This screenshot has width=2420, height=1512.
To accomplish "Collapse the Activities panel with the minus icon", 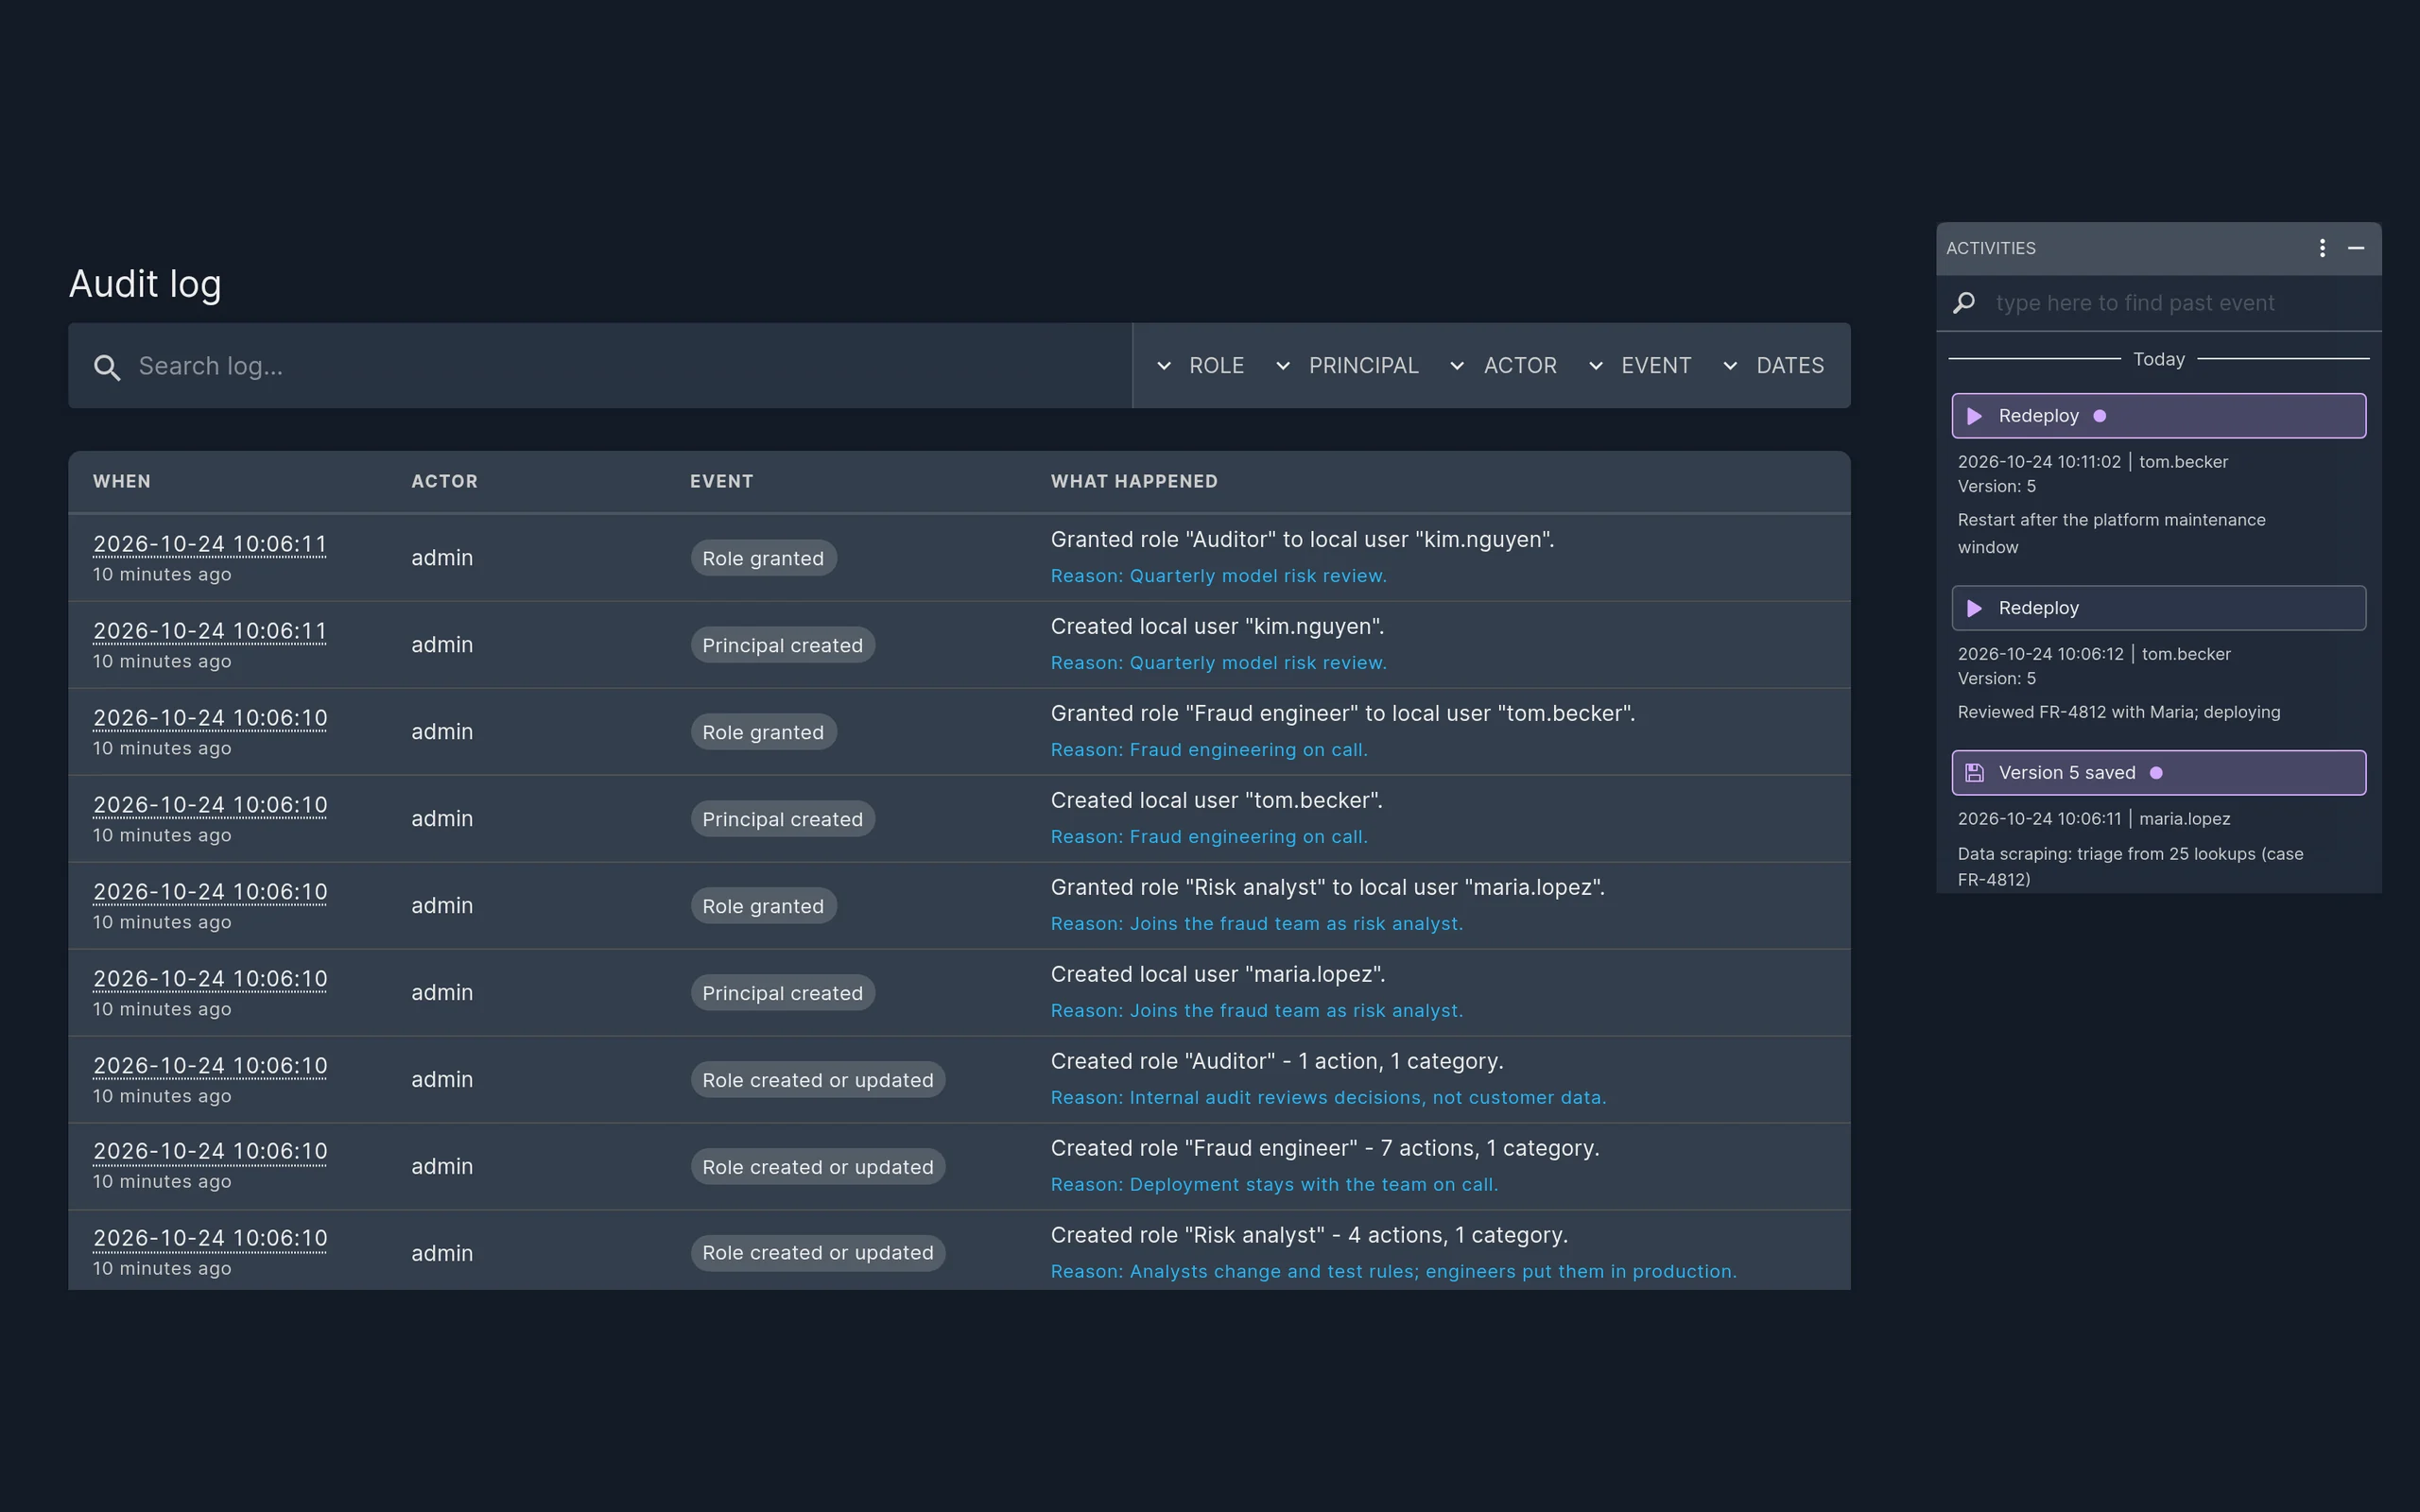I will point(2356,248).
